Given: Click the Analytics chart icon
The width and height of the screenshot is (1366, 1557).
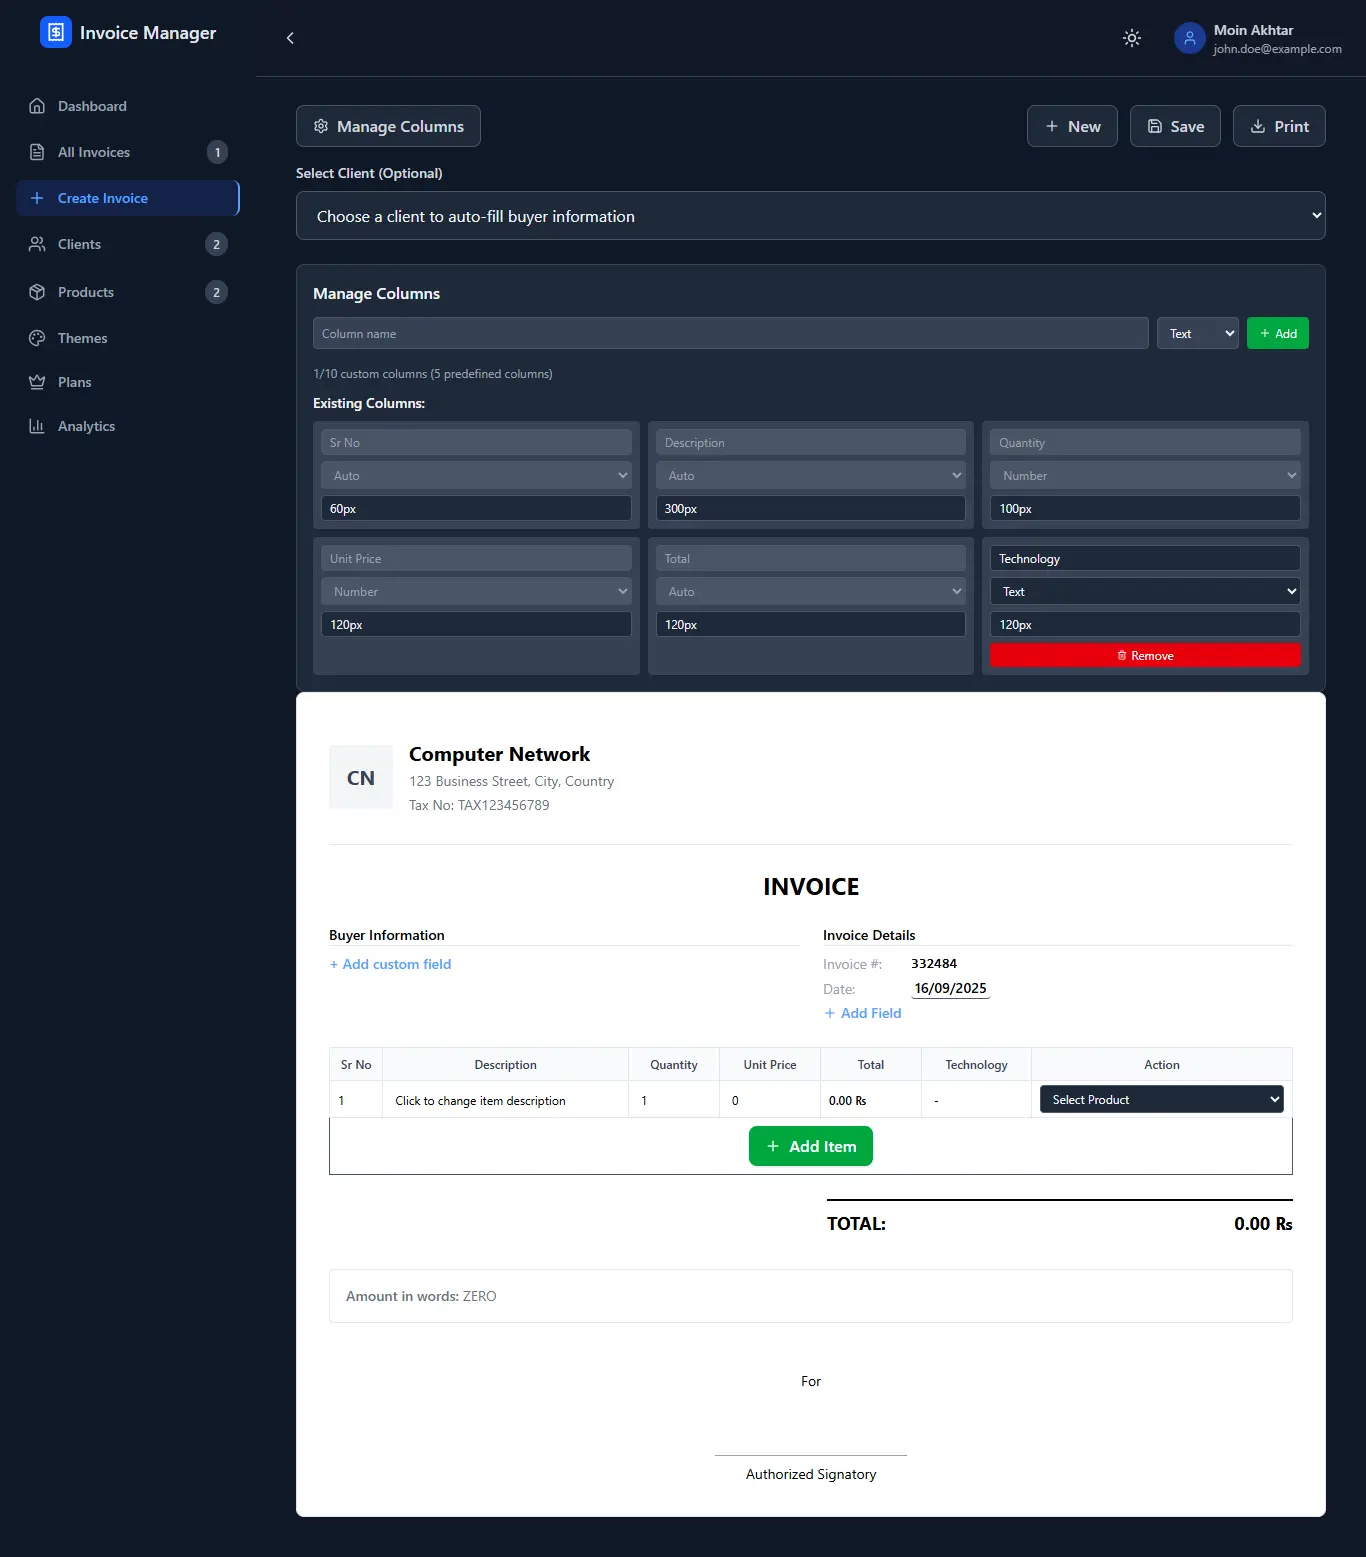Looking at the screenshot, I should [x=37, y=426].
